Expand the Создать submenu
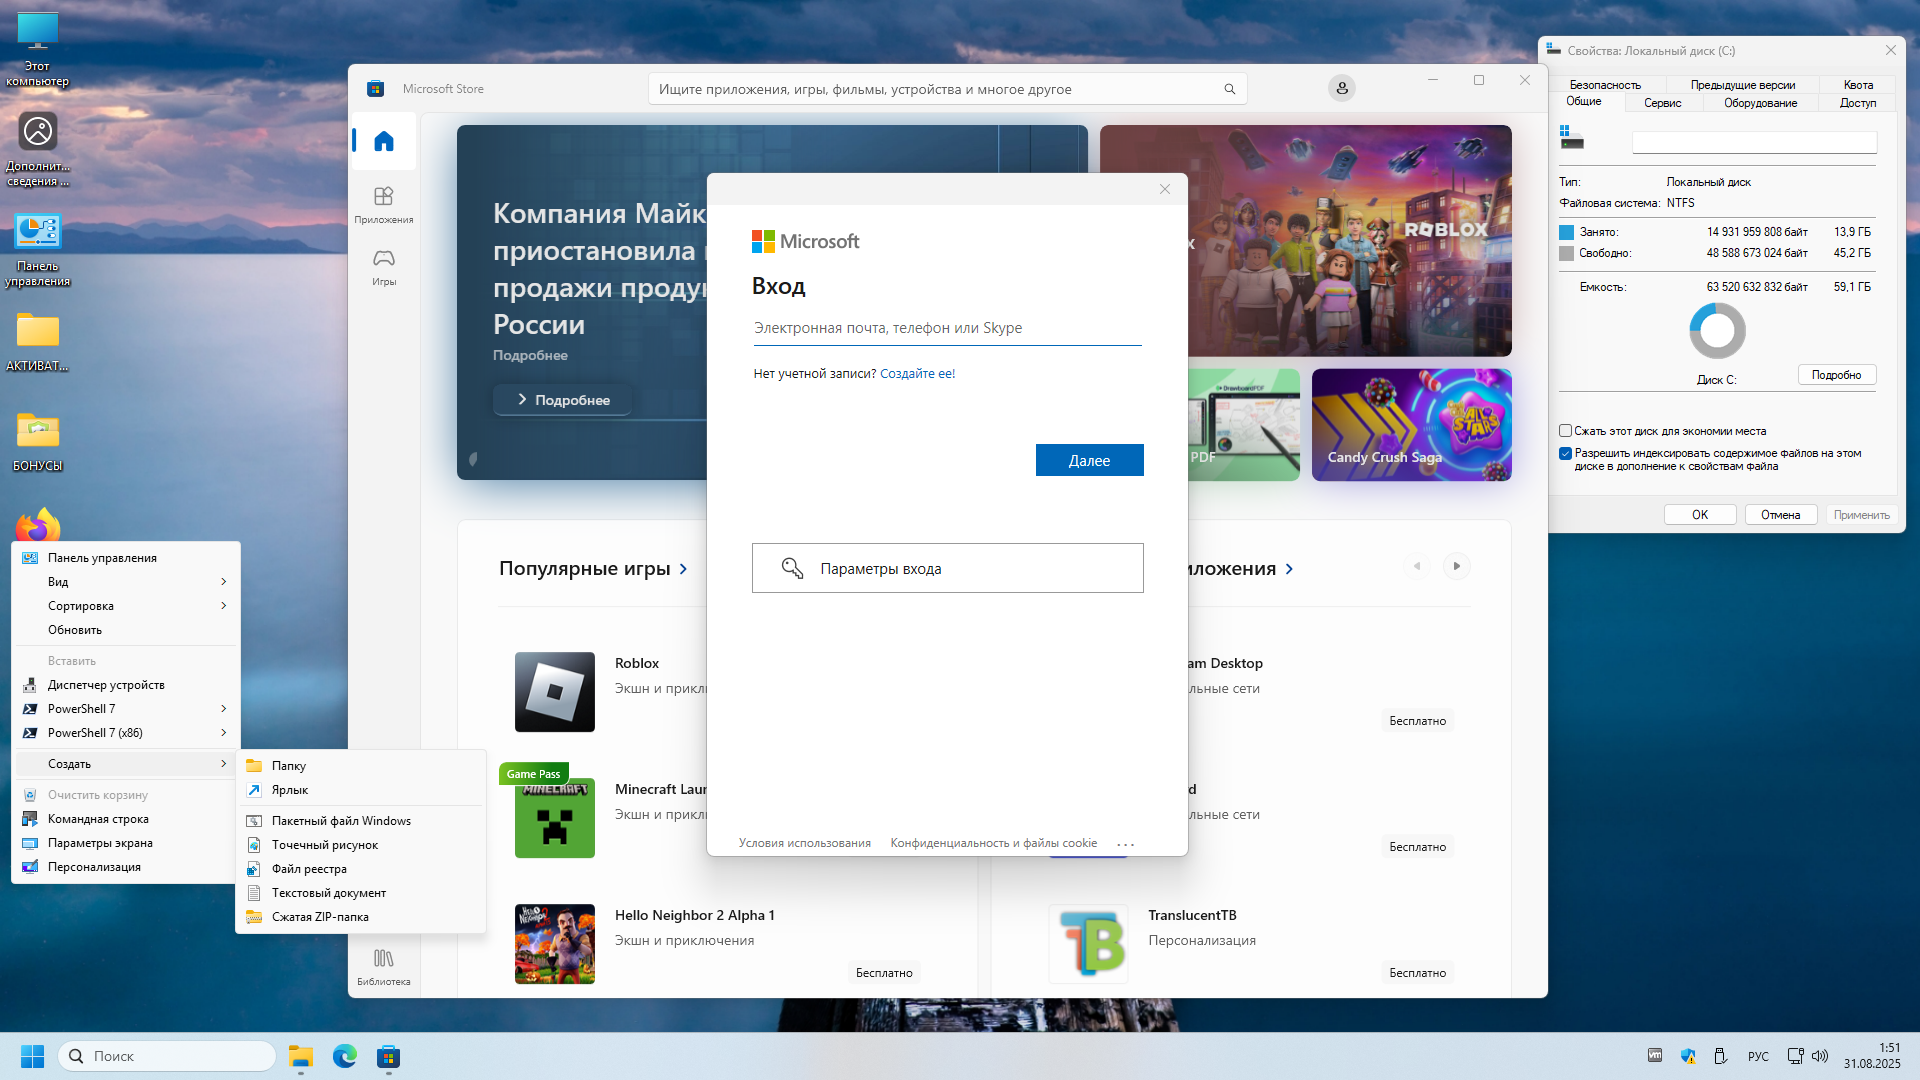1920x1080 pixels. pos(125,764)
